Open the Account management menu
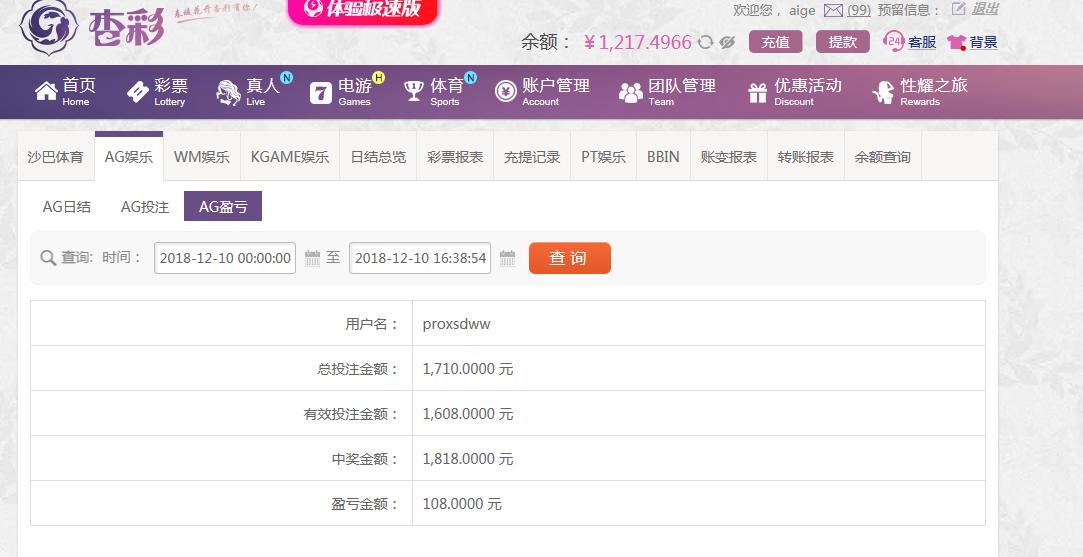The image size is (1083, 557). coord(542,92)
